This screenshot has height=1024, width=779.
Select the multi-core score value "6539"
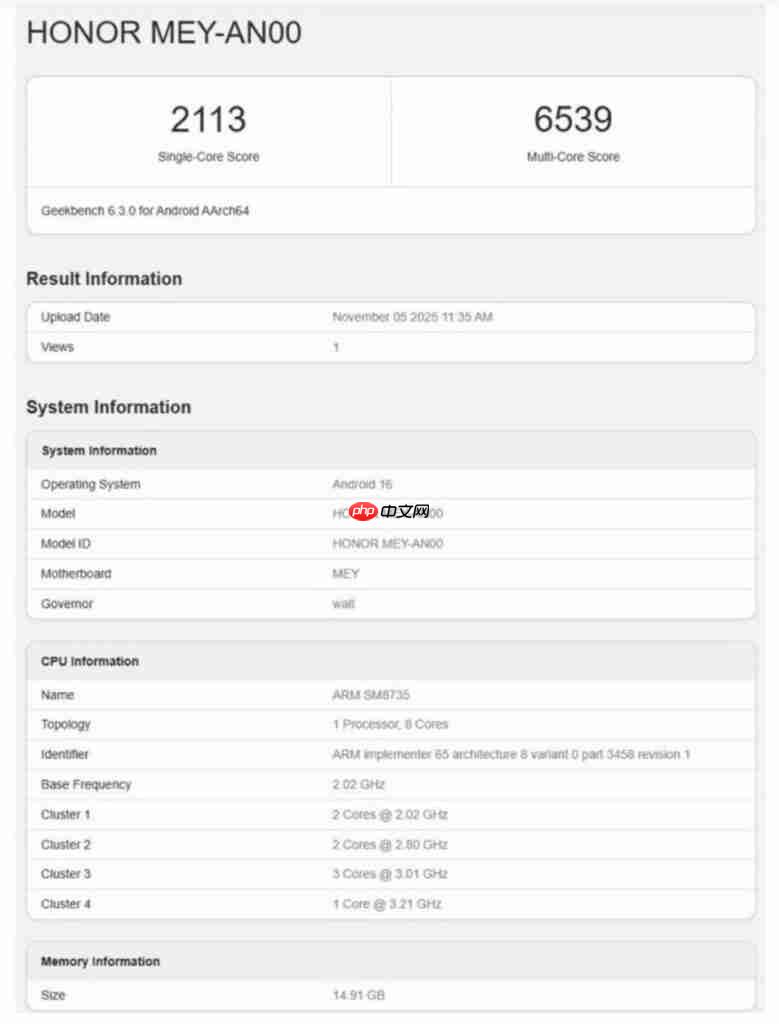tap(573, 120)
